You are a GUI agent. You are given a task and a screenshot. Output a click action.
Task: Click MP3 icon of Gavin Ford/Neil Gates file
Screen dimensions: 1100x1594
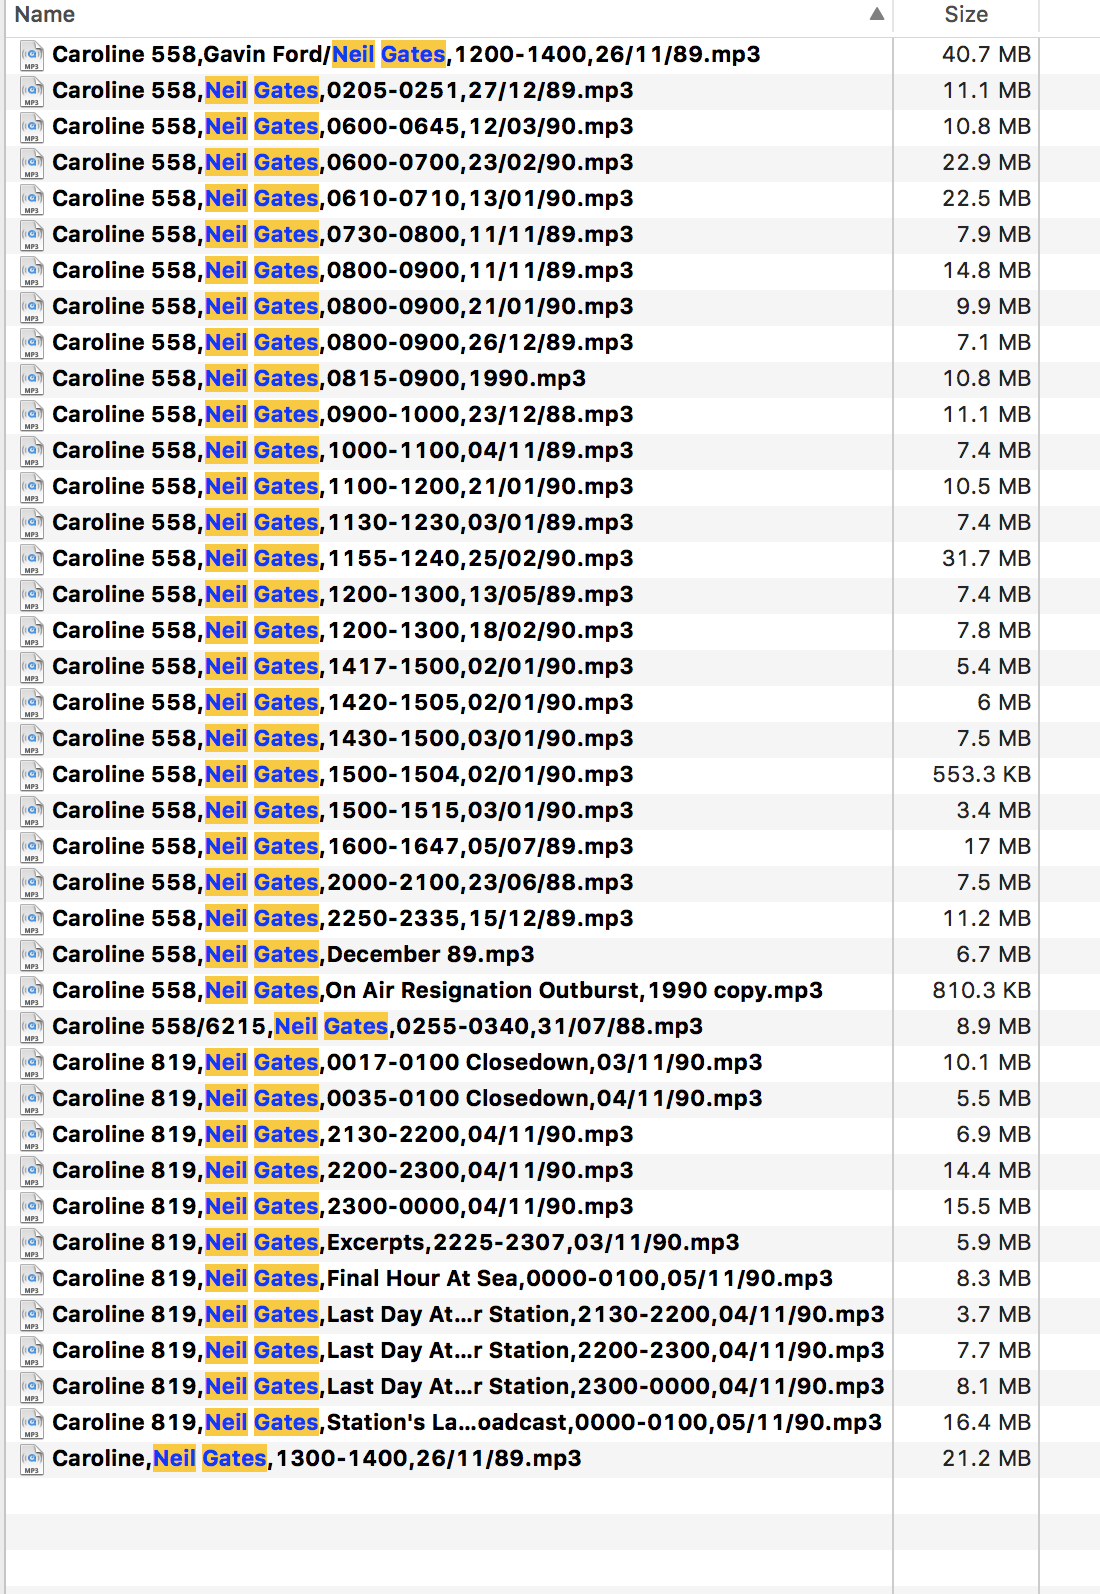point(31,55)
